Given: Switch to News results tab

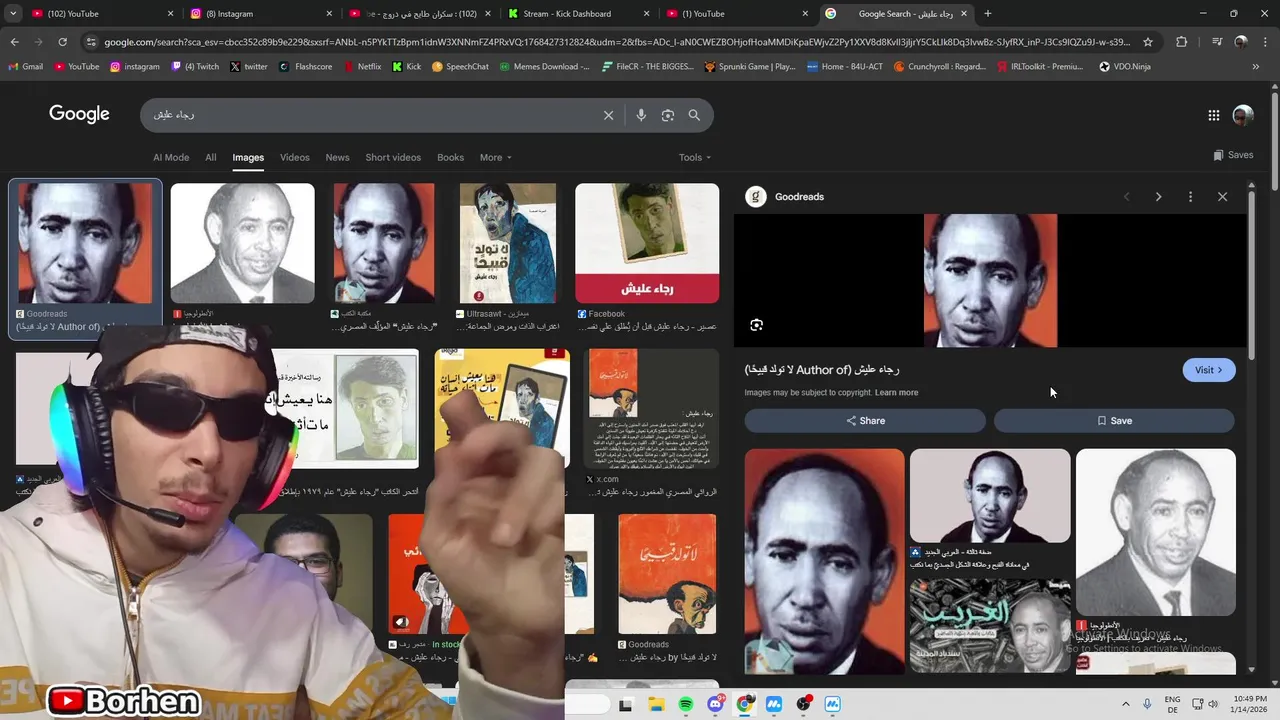Looking at the screenshot, I should click(337, 157).
